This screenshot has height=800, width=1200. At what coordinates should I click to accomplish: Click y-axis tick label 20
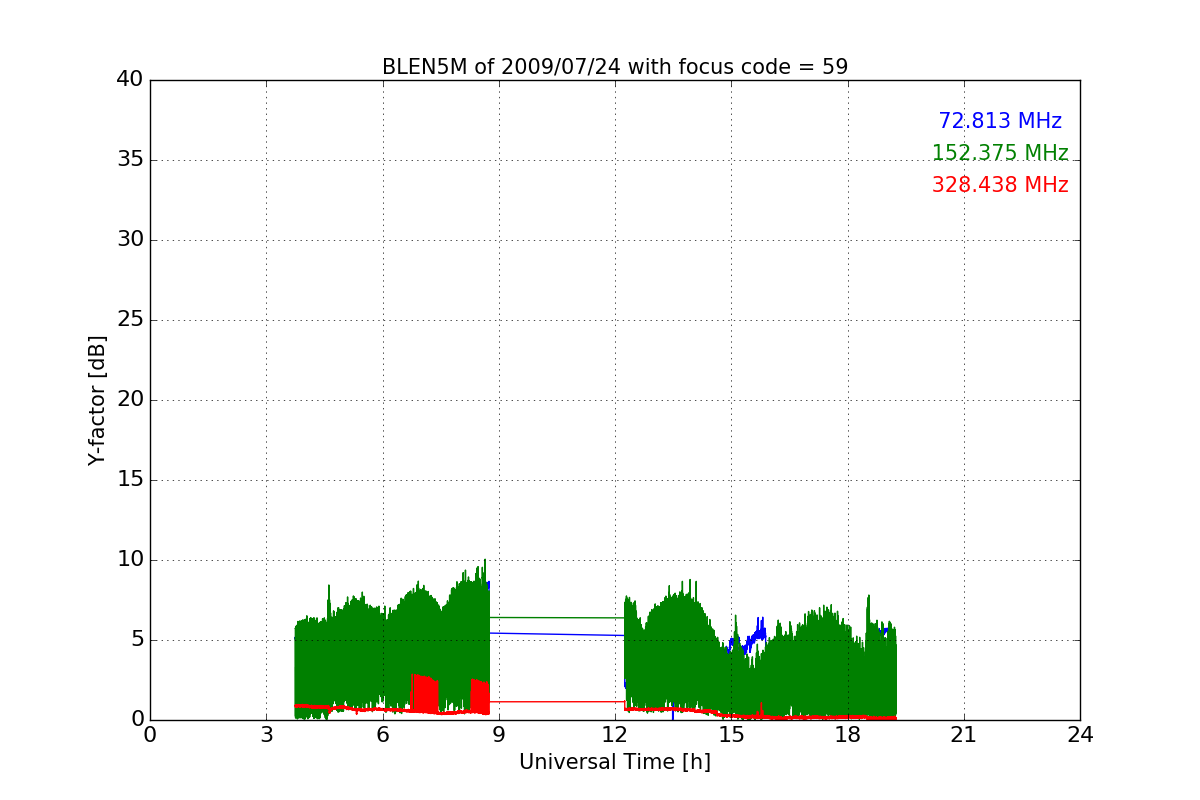coord(130,400)
